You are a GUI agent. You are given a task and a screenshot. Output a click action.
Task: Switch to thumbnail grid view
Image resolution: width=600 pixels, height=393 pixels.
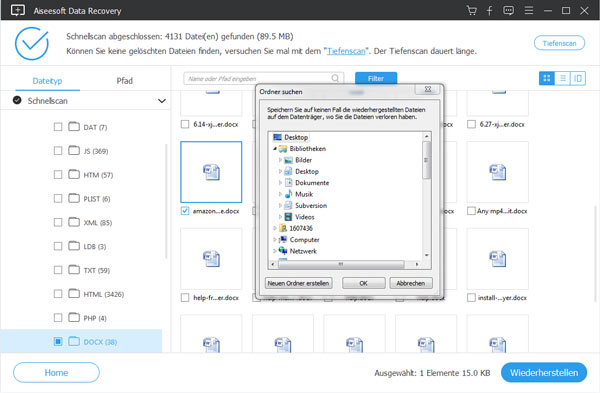(547, 78)
